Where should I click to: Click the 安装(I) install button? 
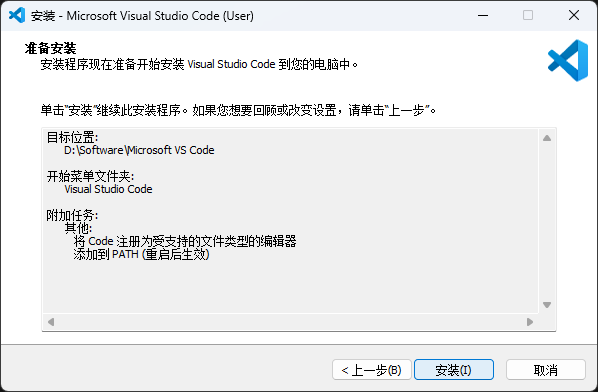pos(454,370)
